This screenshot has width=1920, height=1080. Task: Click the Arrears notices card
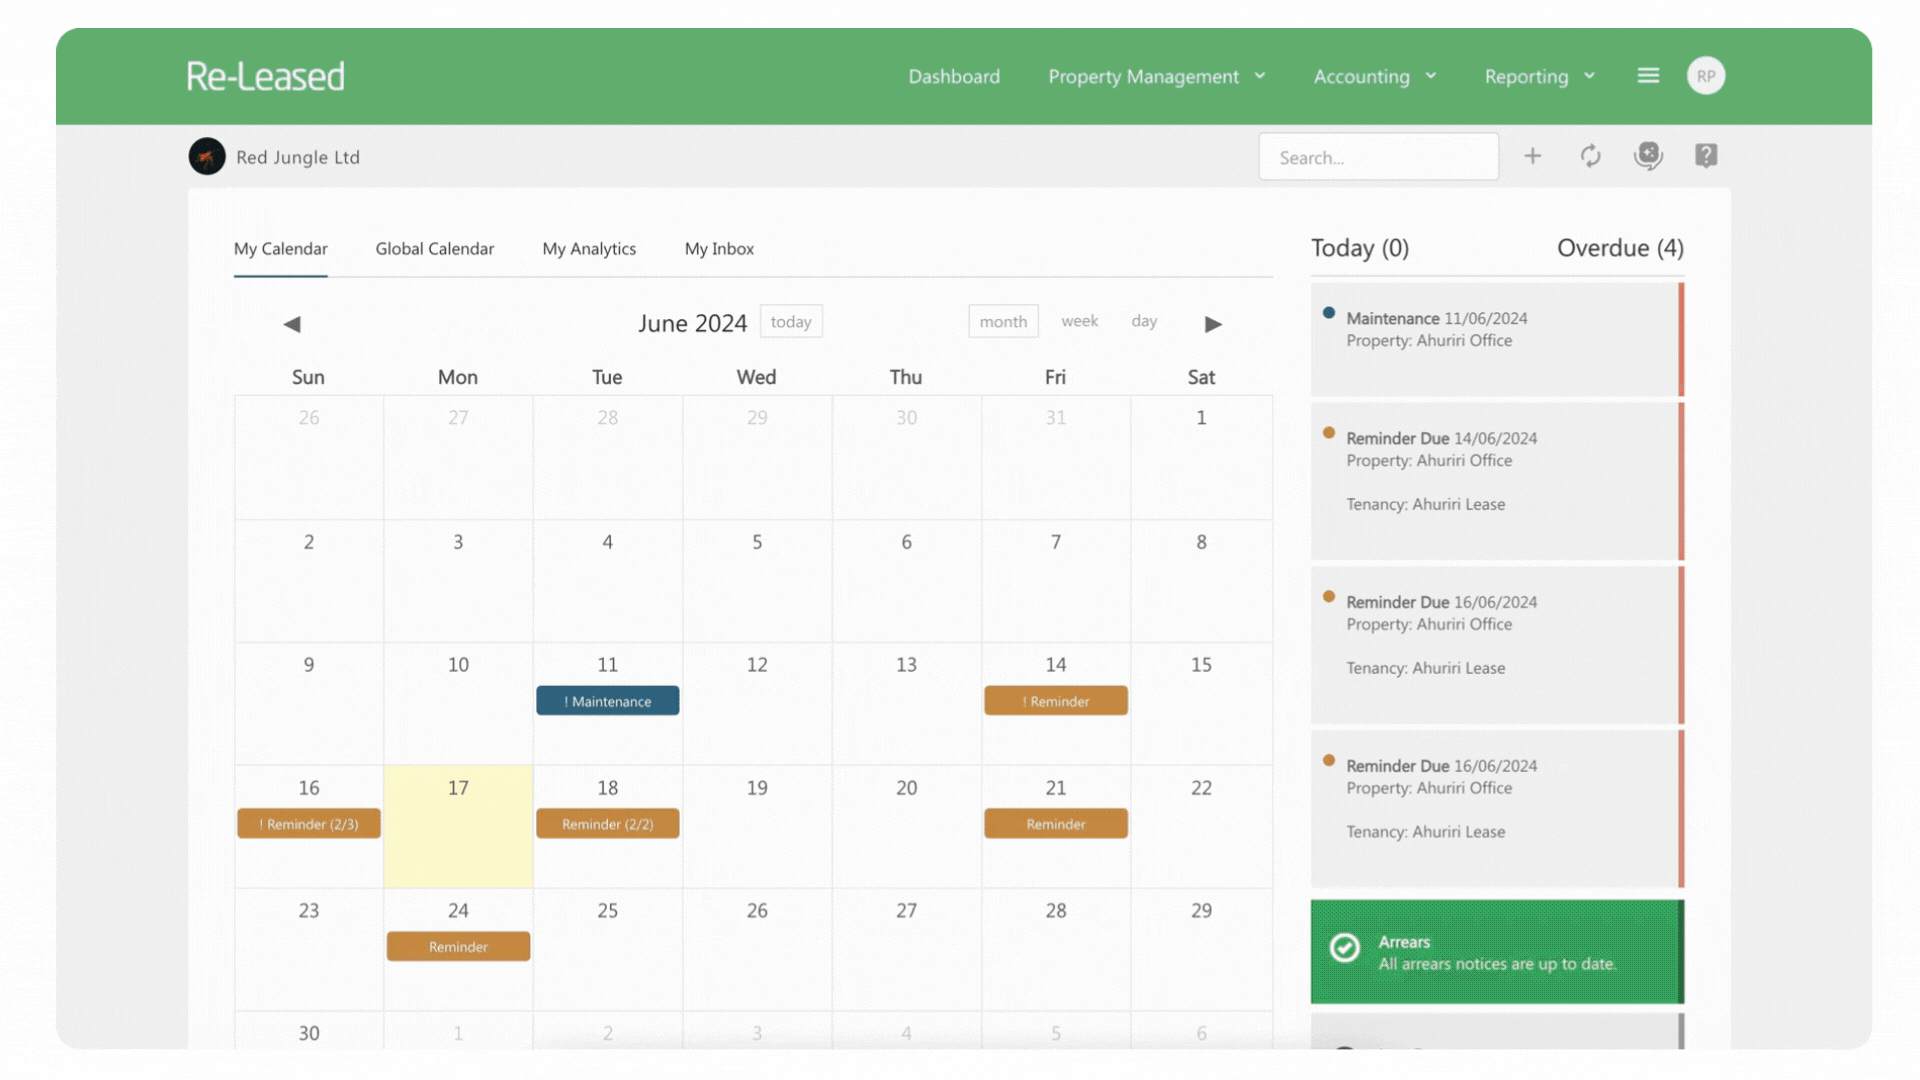point(1497,952)
